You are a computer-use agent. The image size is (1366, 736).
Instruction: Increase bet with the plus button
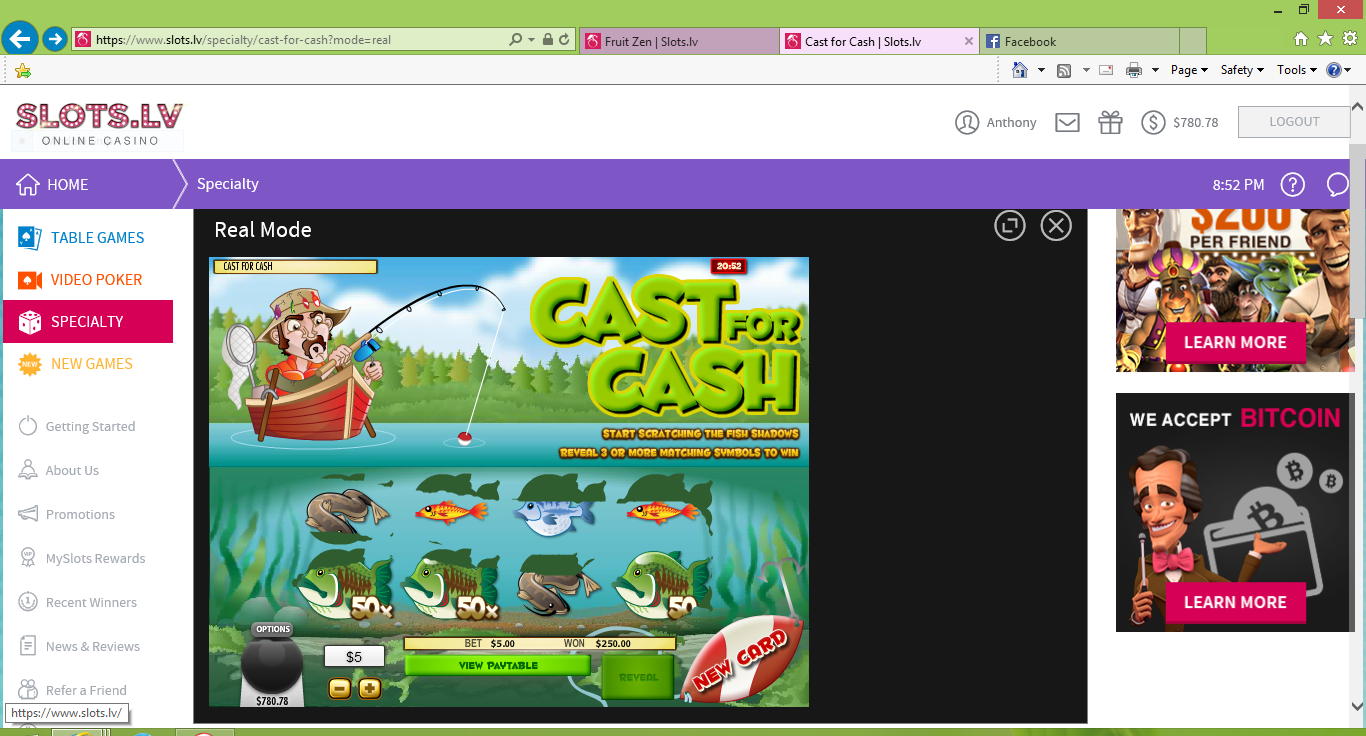[370, 688]
